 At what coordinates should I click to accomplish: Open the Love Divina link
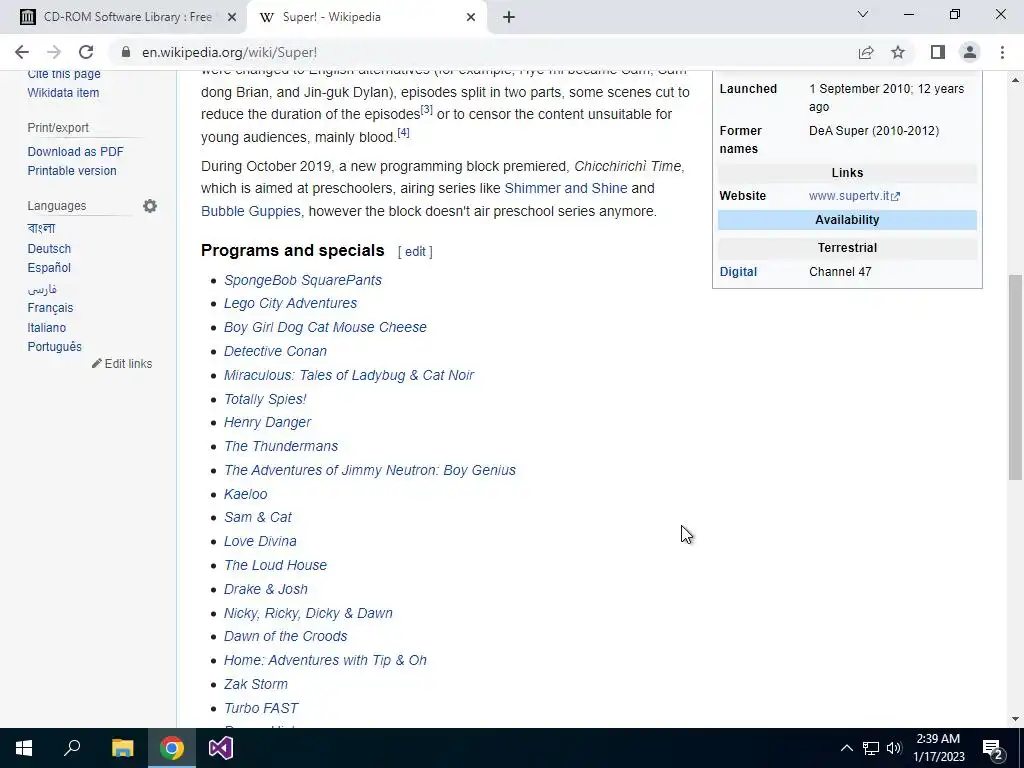(260, 541)
